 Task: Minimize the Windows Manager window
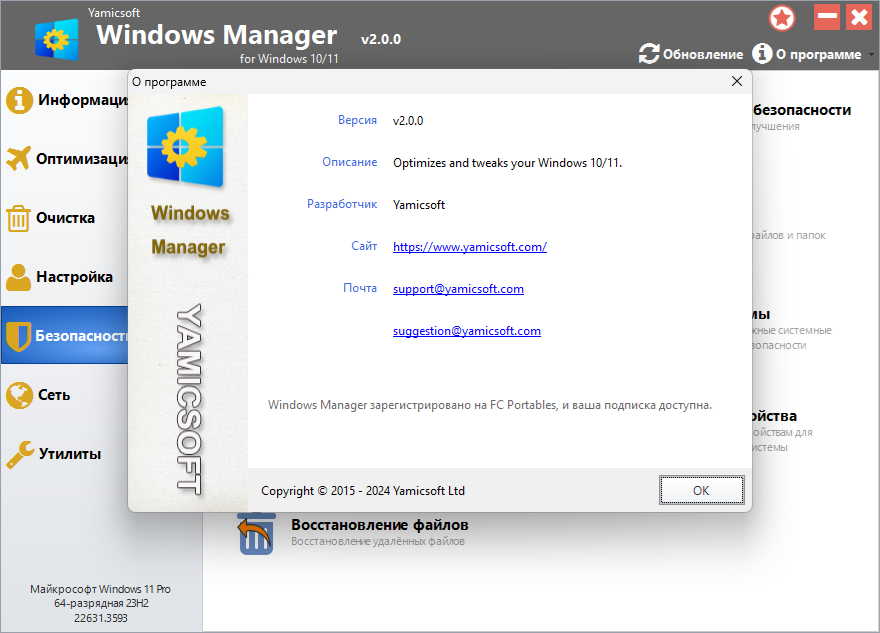pos(827,17)
